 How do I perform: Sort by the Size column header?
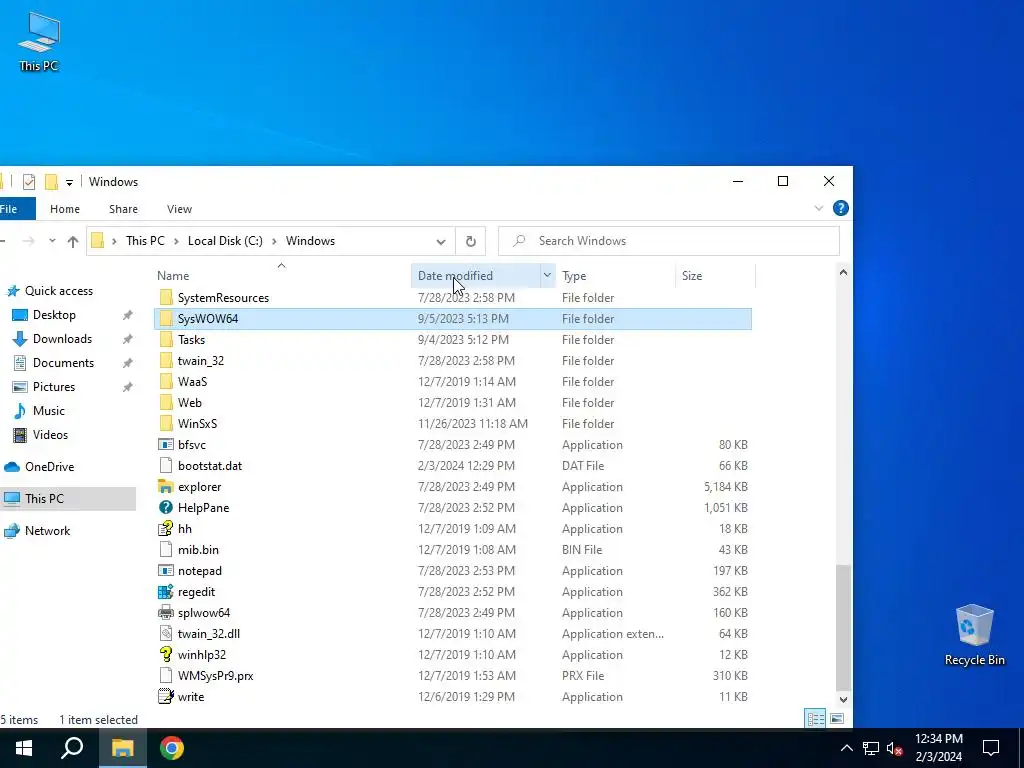(692, 276)
